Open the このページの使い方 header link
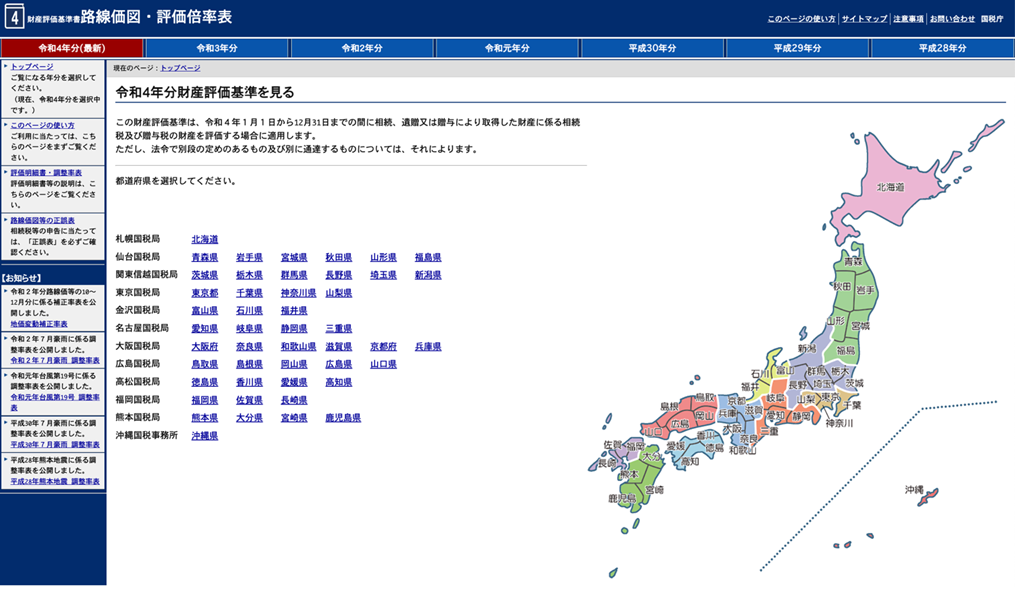The width and height of the screenshot is (1015, 590). [801, 19]
